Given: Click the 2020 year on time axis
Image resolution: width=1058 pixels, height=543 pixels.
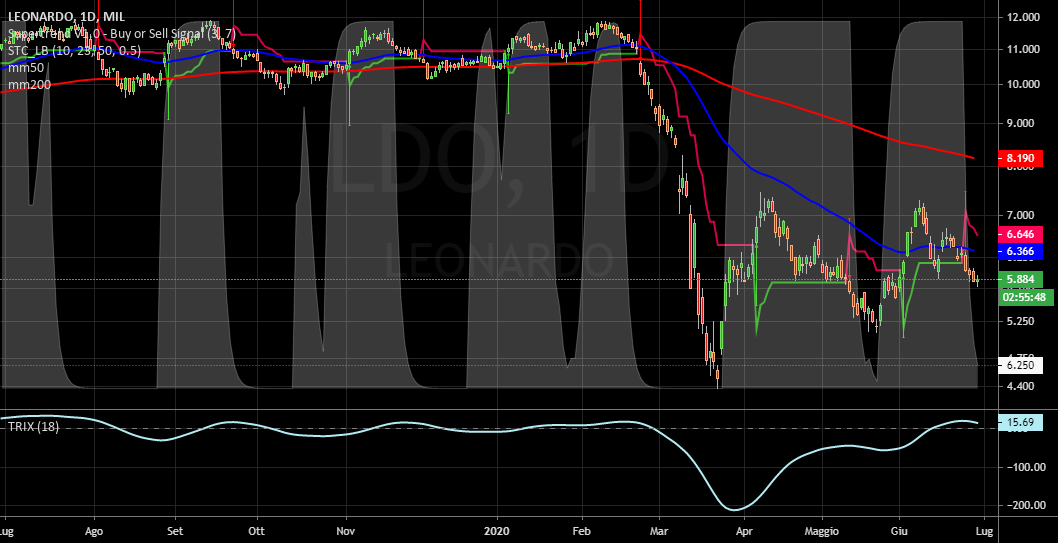Looking at the screenshot, I should click(499, 531).
